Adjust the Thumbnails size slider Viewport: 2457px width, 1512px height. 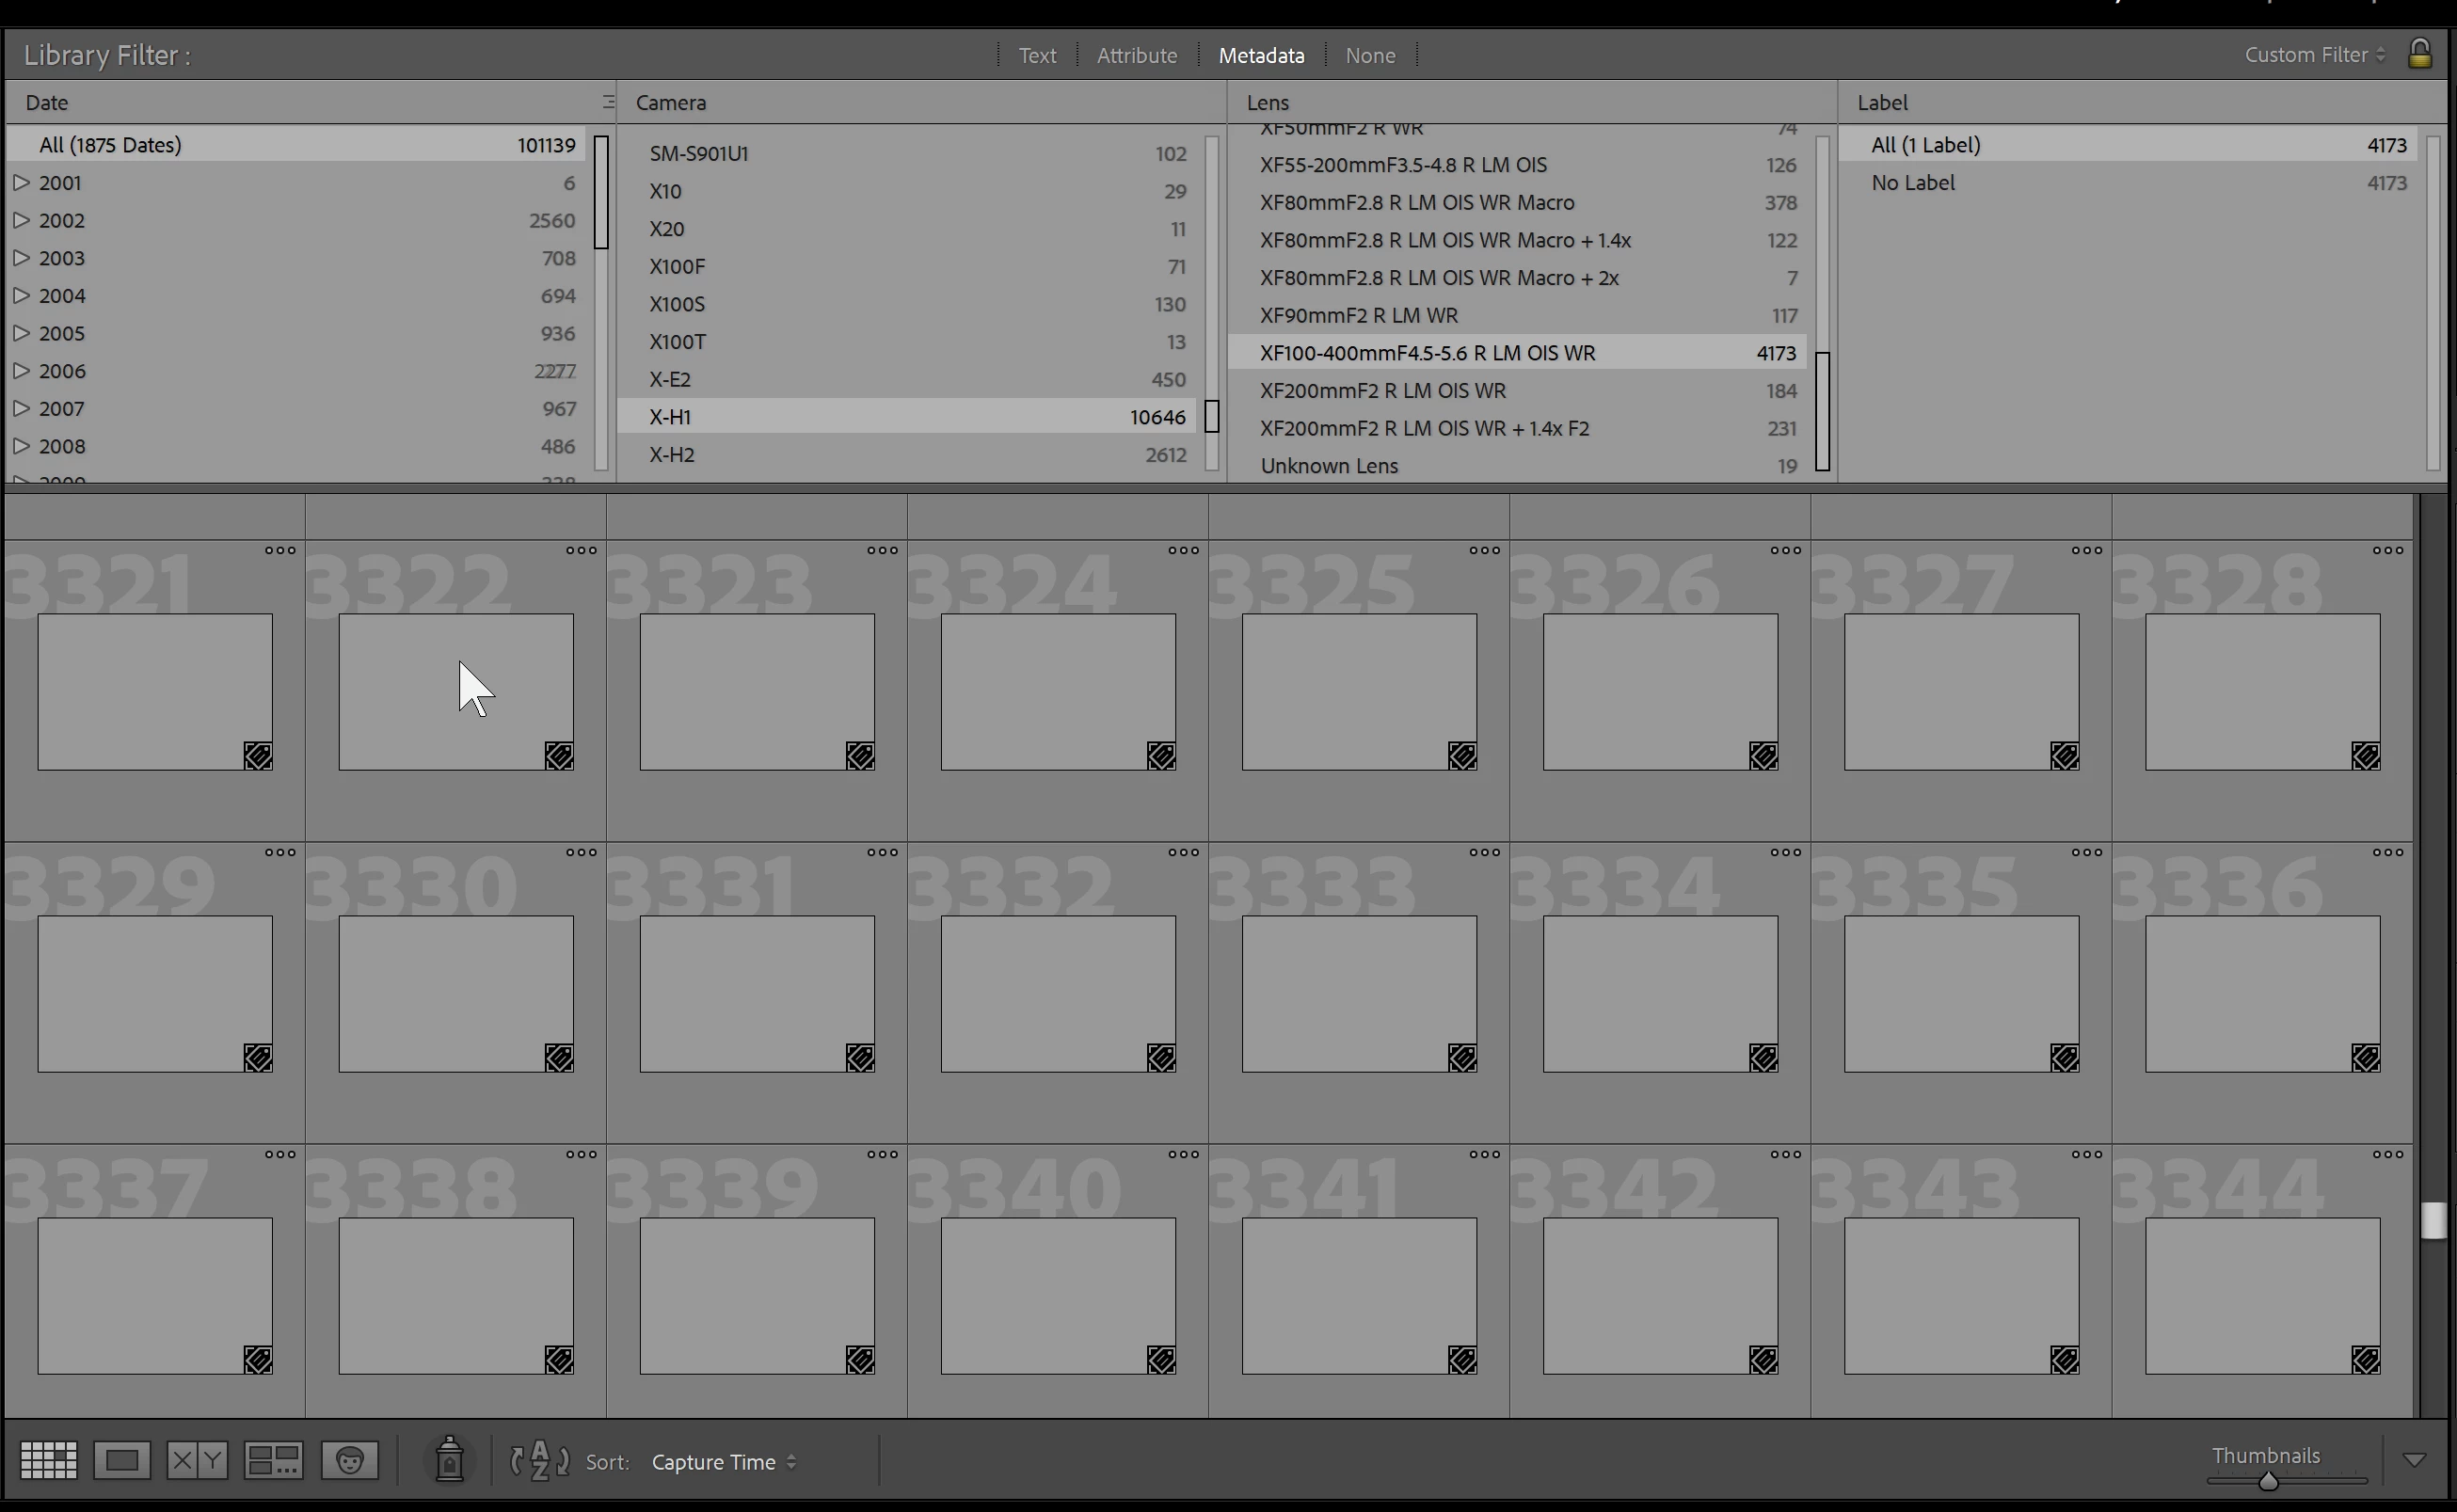(x=2267, y=1481)
